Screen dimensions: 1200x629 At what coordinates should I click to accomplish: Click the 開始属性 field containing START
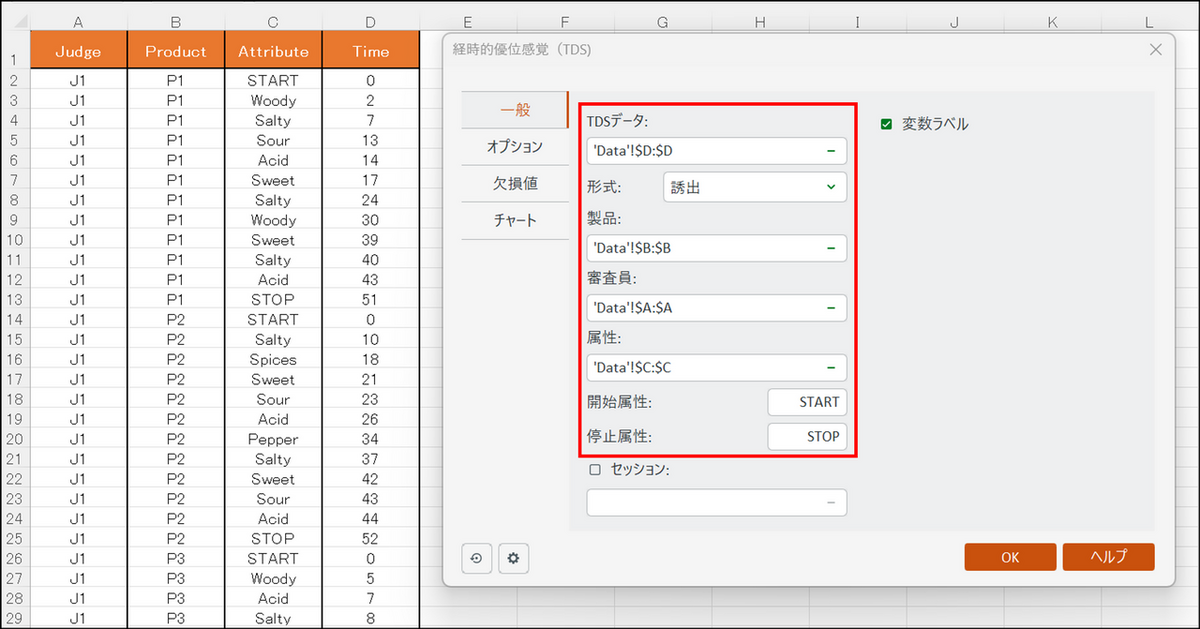807,402
